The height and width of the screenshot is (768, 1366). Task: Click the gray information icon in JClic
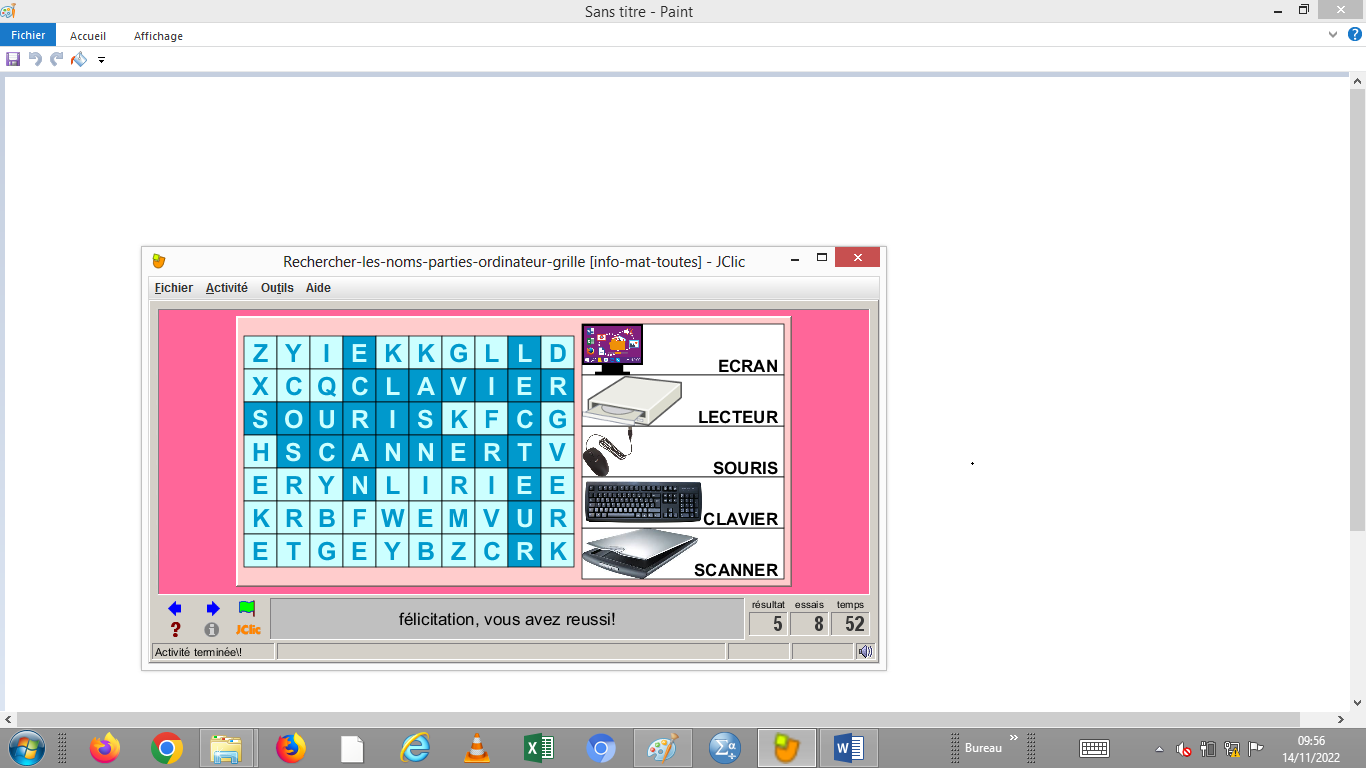tap(211, 630)
